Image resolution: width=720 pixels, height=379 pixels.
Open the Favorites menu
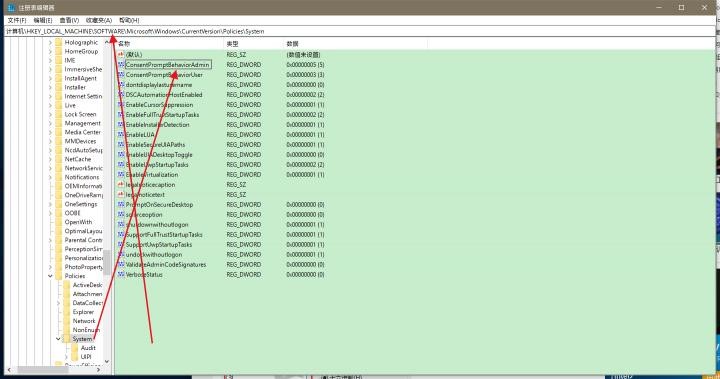99,20
